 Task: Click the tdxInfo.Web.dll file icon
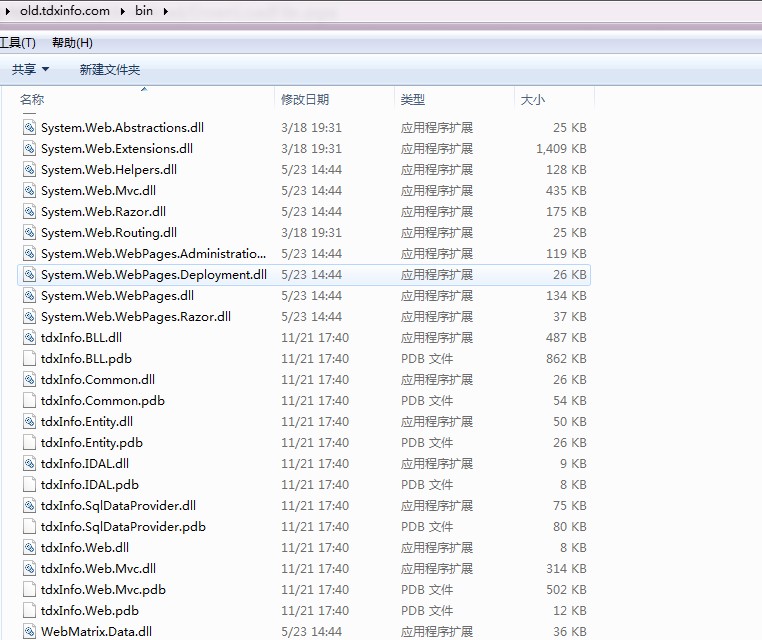point(30,547)
